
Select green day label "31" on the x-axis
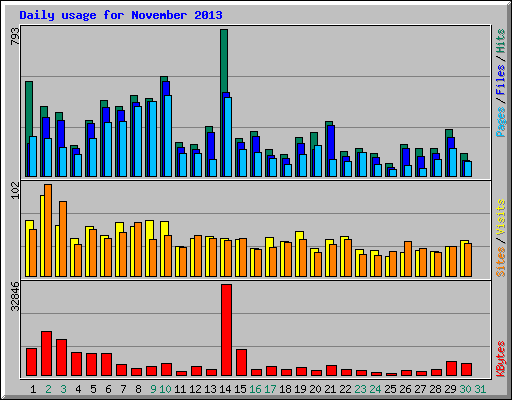pyautogui.click(x=480, y=389)
